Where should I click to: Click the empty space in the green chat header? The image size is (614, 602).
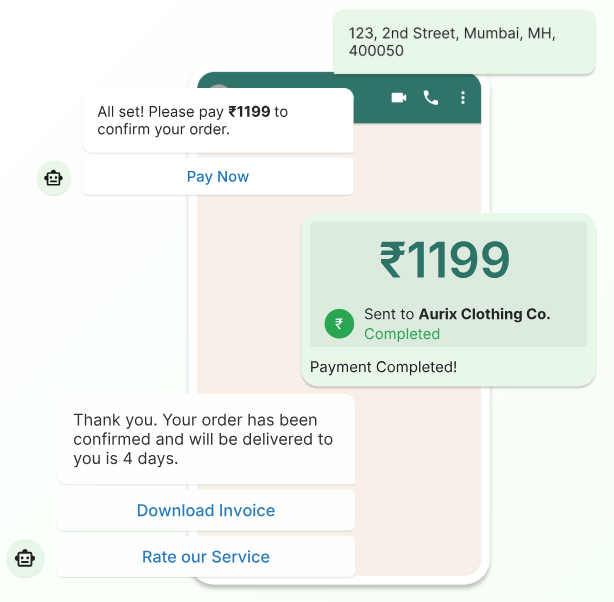(370, 83)
